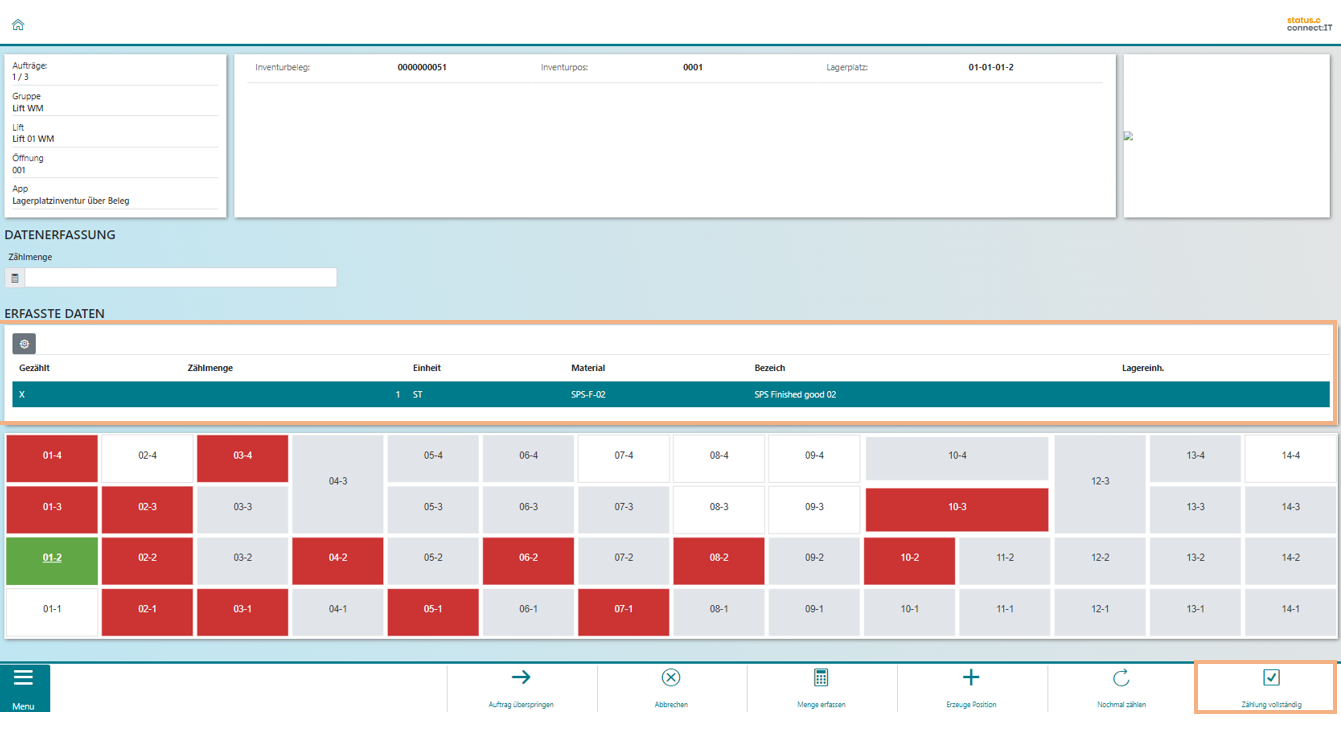Viewport: 1341px width, 735px height.
Task: Click the home icon at top left
Action: [x=17, y=25]
